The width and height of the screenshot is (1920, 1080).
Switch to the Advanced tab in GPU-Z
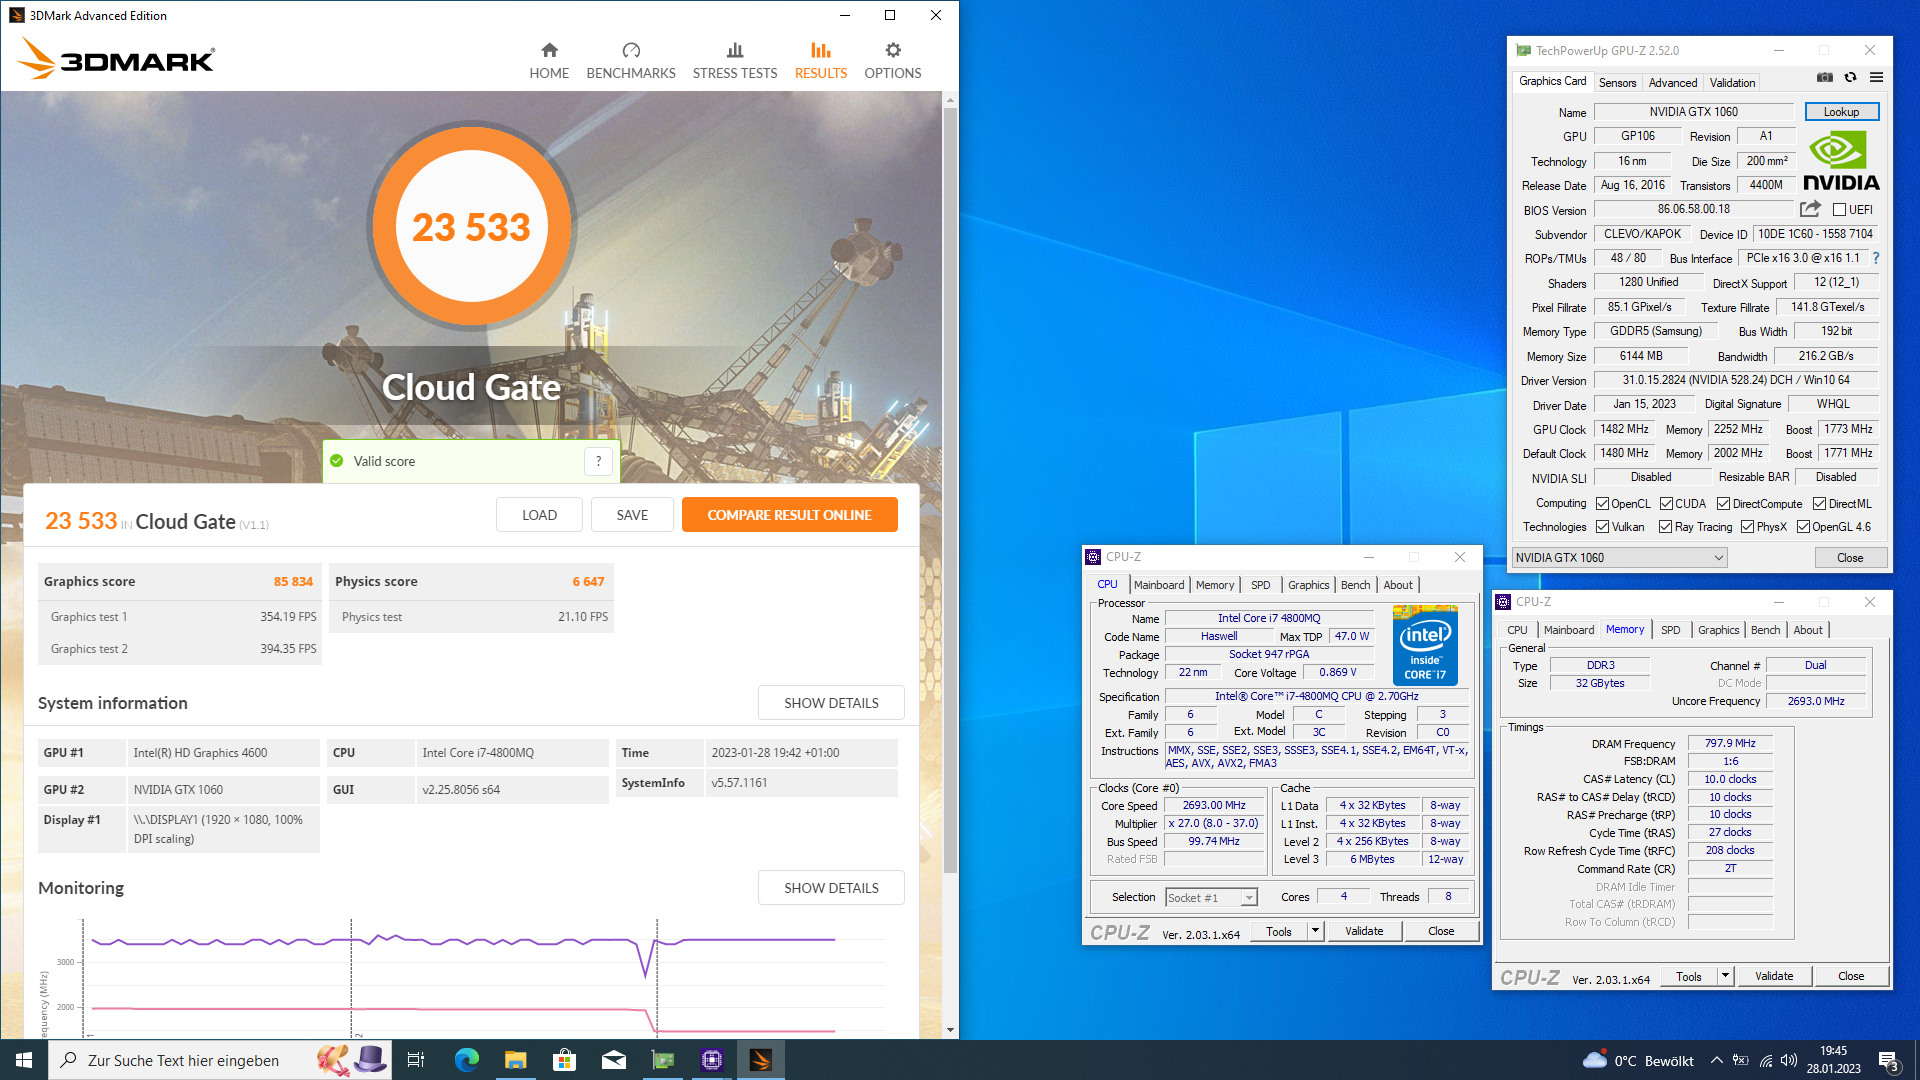[1672, 83]
